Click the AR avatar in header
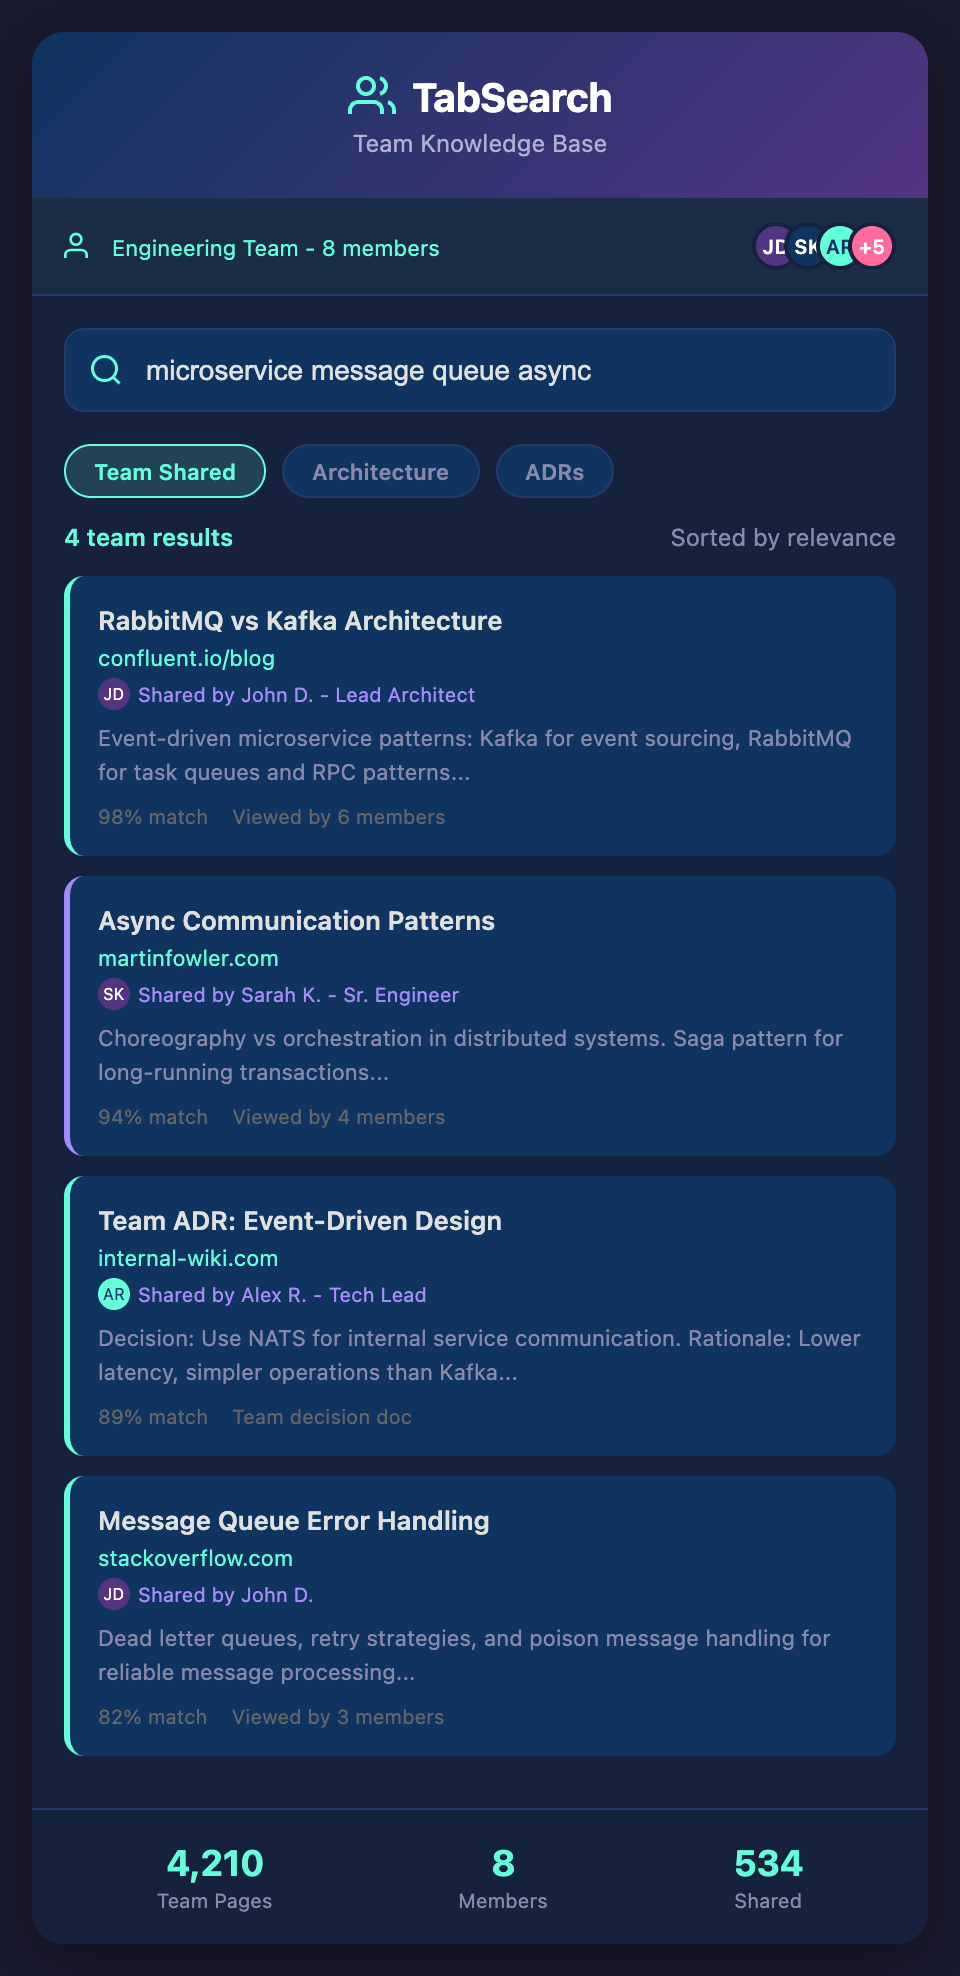Image resolution: width=960 pixels, height=1976 pixels. 838,247
